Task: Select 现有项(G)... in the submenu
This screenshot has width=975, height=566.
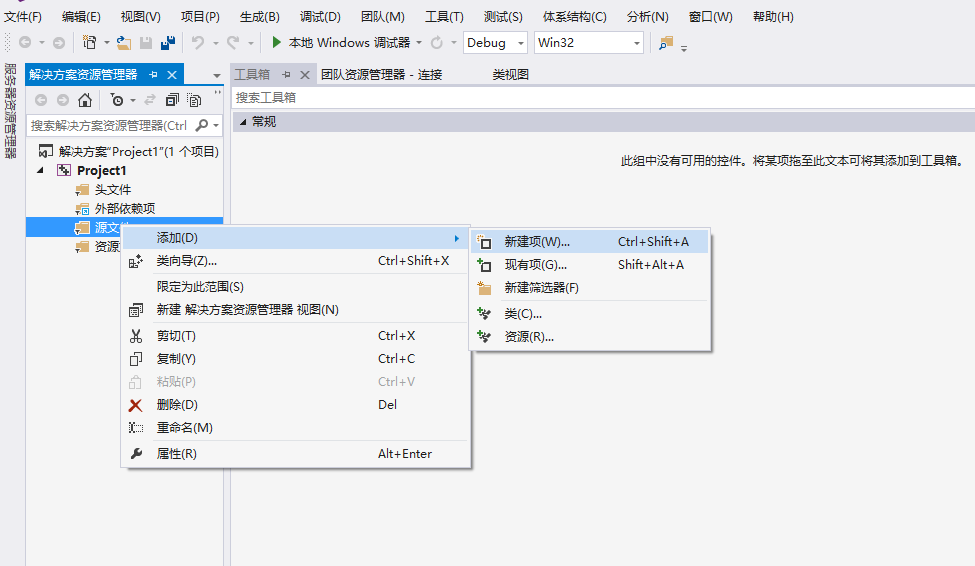Action: 589,264
